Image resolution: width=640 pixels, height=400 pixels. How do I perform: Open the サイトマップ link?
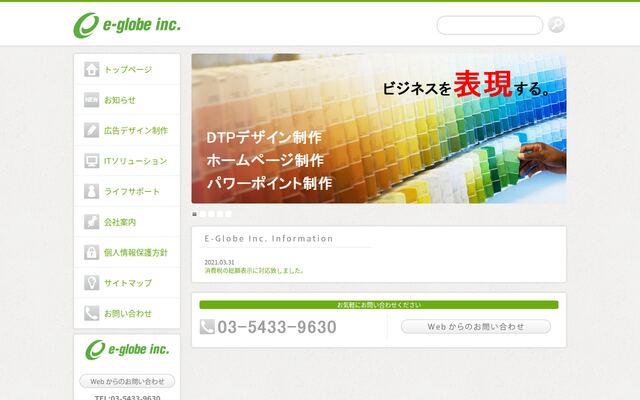[x=127, y=282]
